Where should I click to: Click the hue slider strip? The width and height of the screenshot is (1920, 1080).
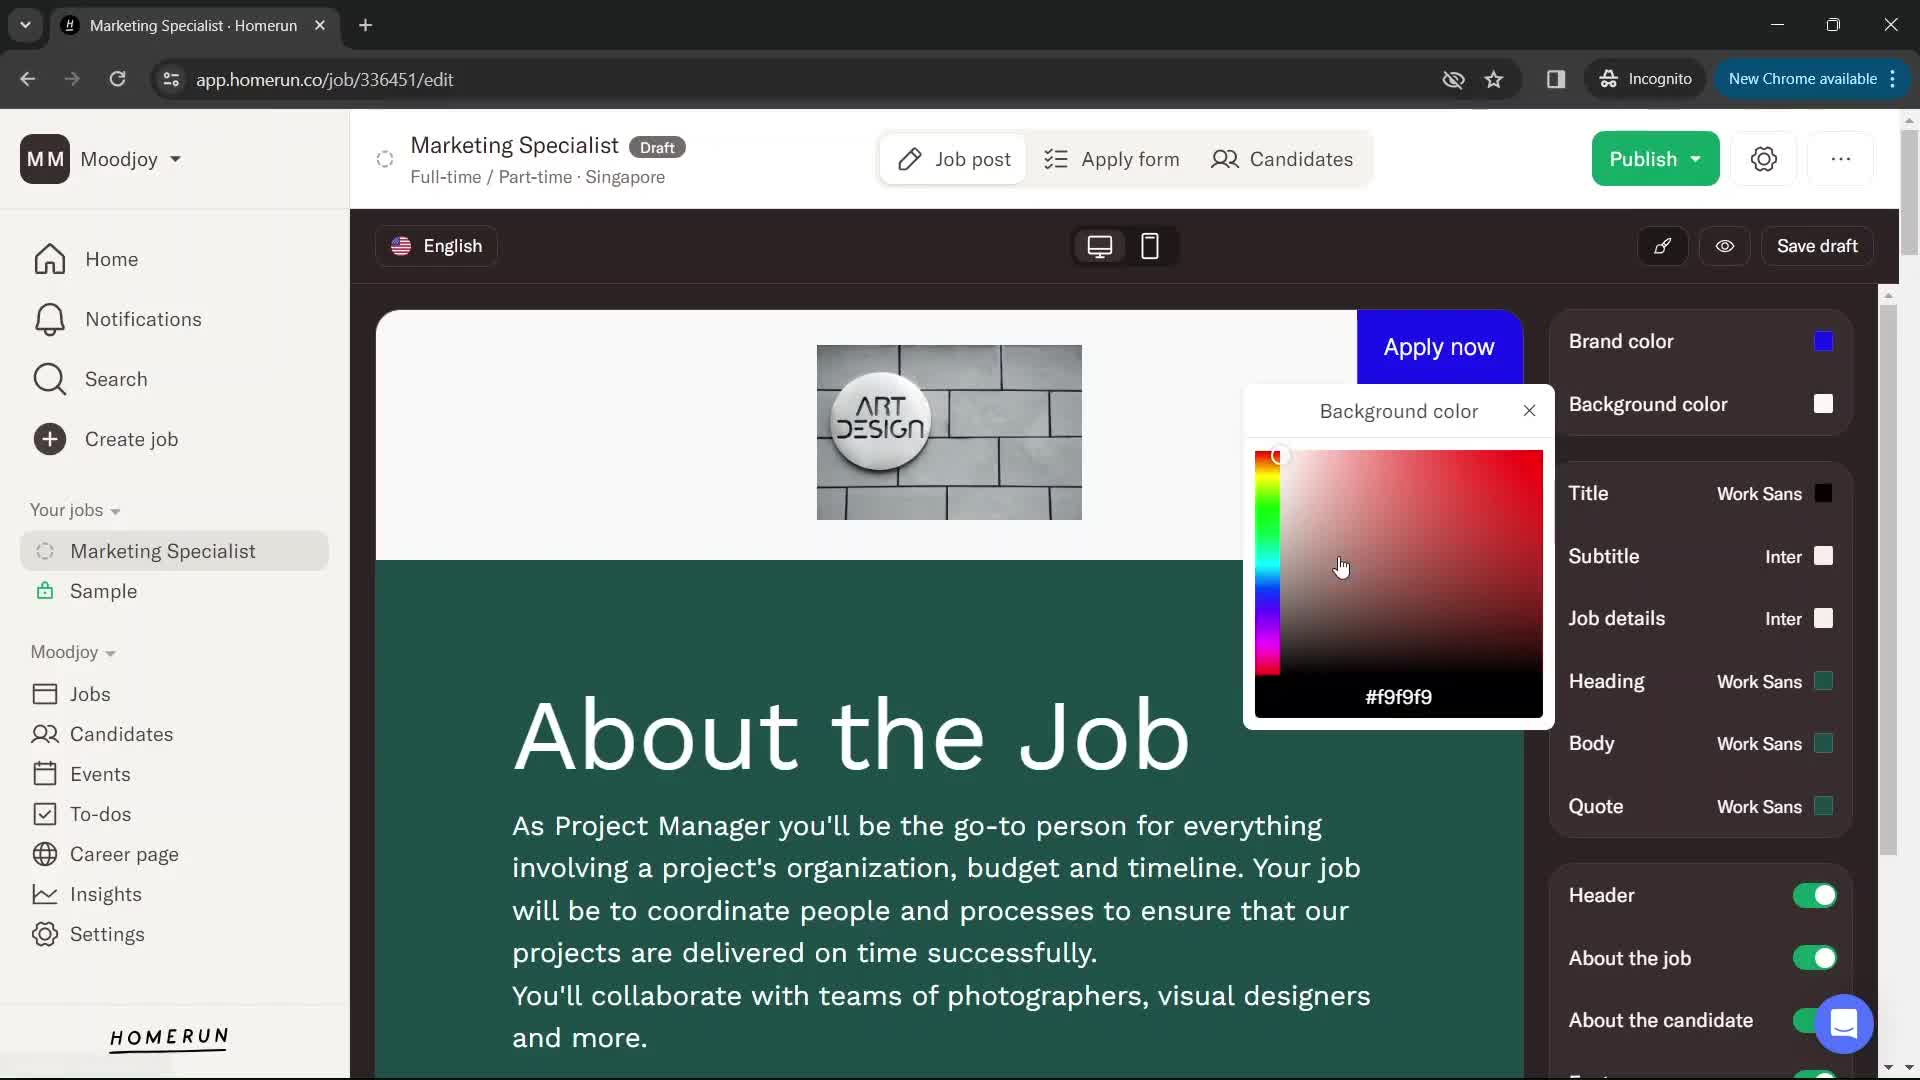pyautogui.click(x=1267, y=565)
